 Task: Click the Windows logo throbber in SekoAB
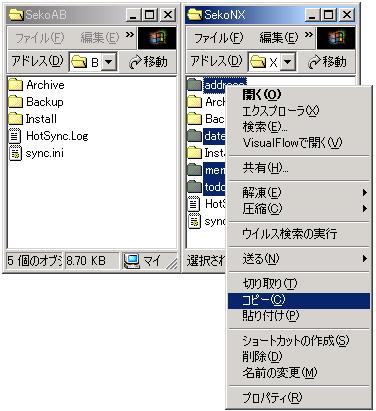coord(157,38)
